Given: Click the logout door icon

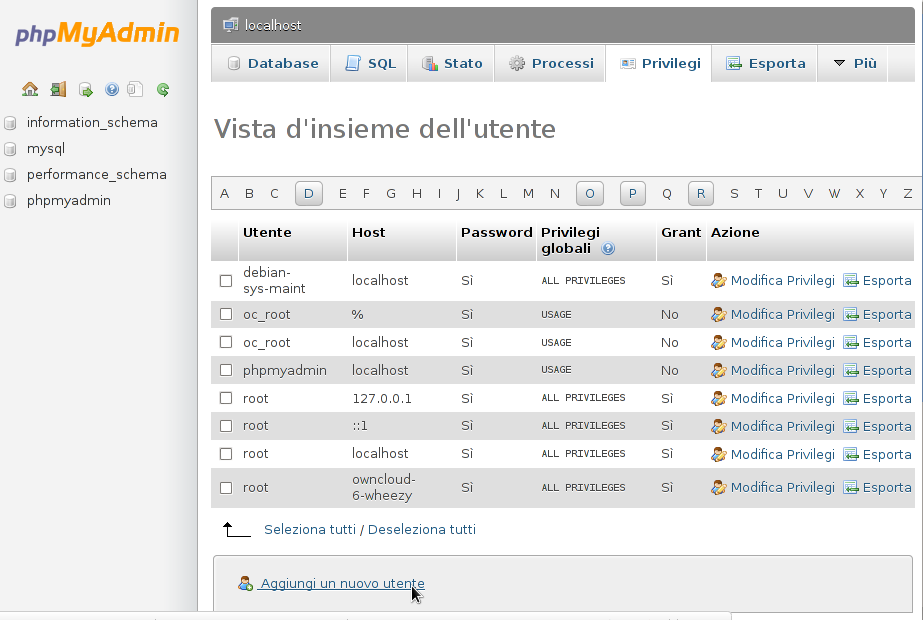Looking at the screenshot, I should [58, 89].
